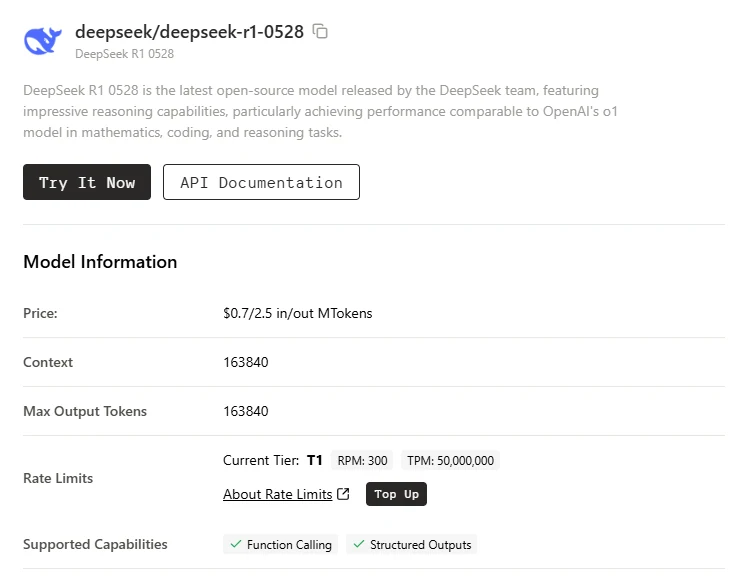Click the Current Tier: label
Image resolution: width=737 pixels, height=583 pixels.
pyautogui.click(x=261, y=460)
